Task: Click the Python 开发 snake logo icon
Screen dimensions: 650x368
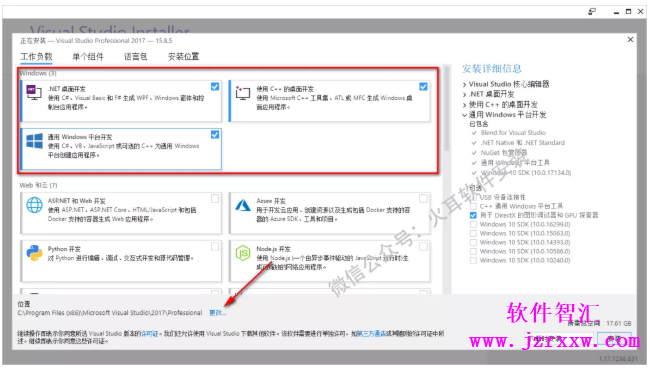Action: pos(34,253)
